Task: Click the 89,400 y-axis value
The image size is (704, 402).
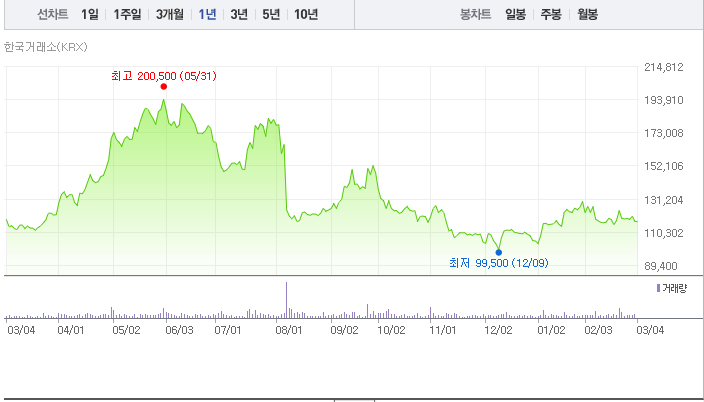Action: pyautogui.click(x=661, y=266)
